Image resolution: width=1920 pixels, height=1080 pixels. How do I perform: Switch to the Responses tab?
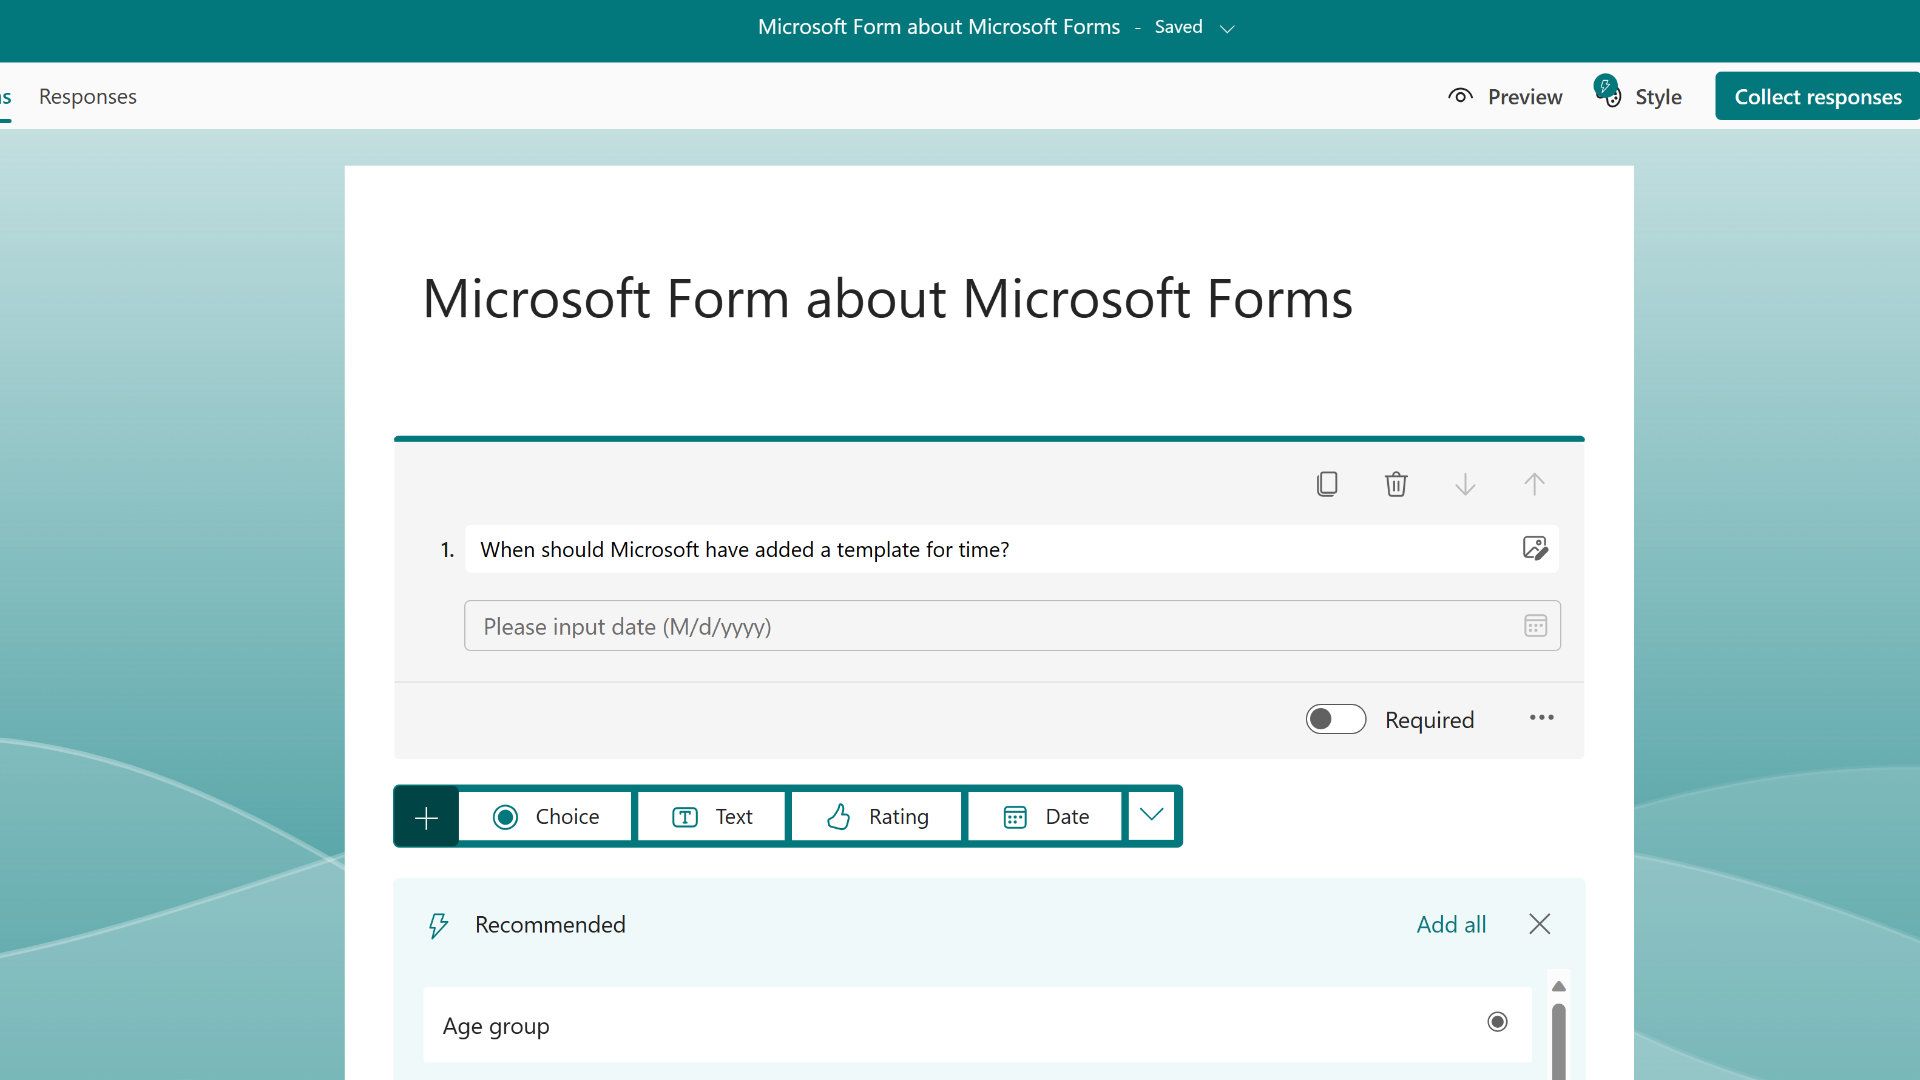(87, 96)
